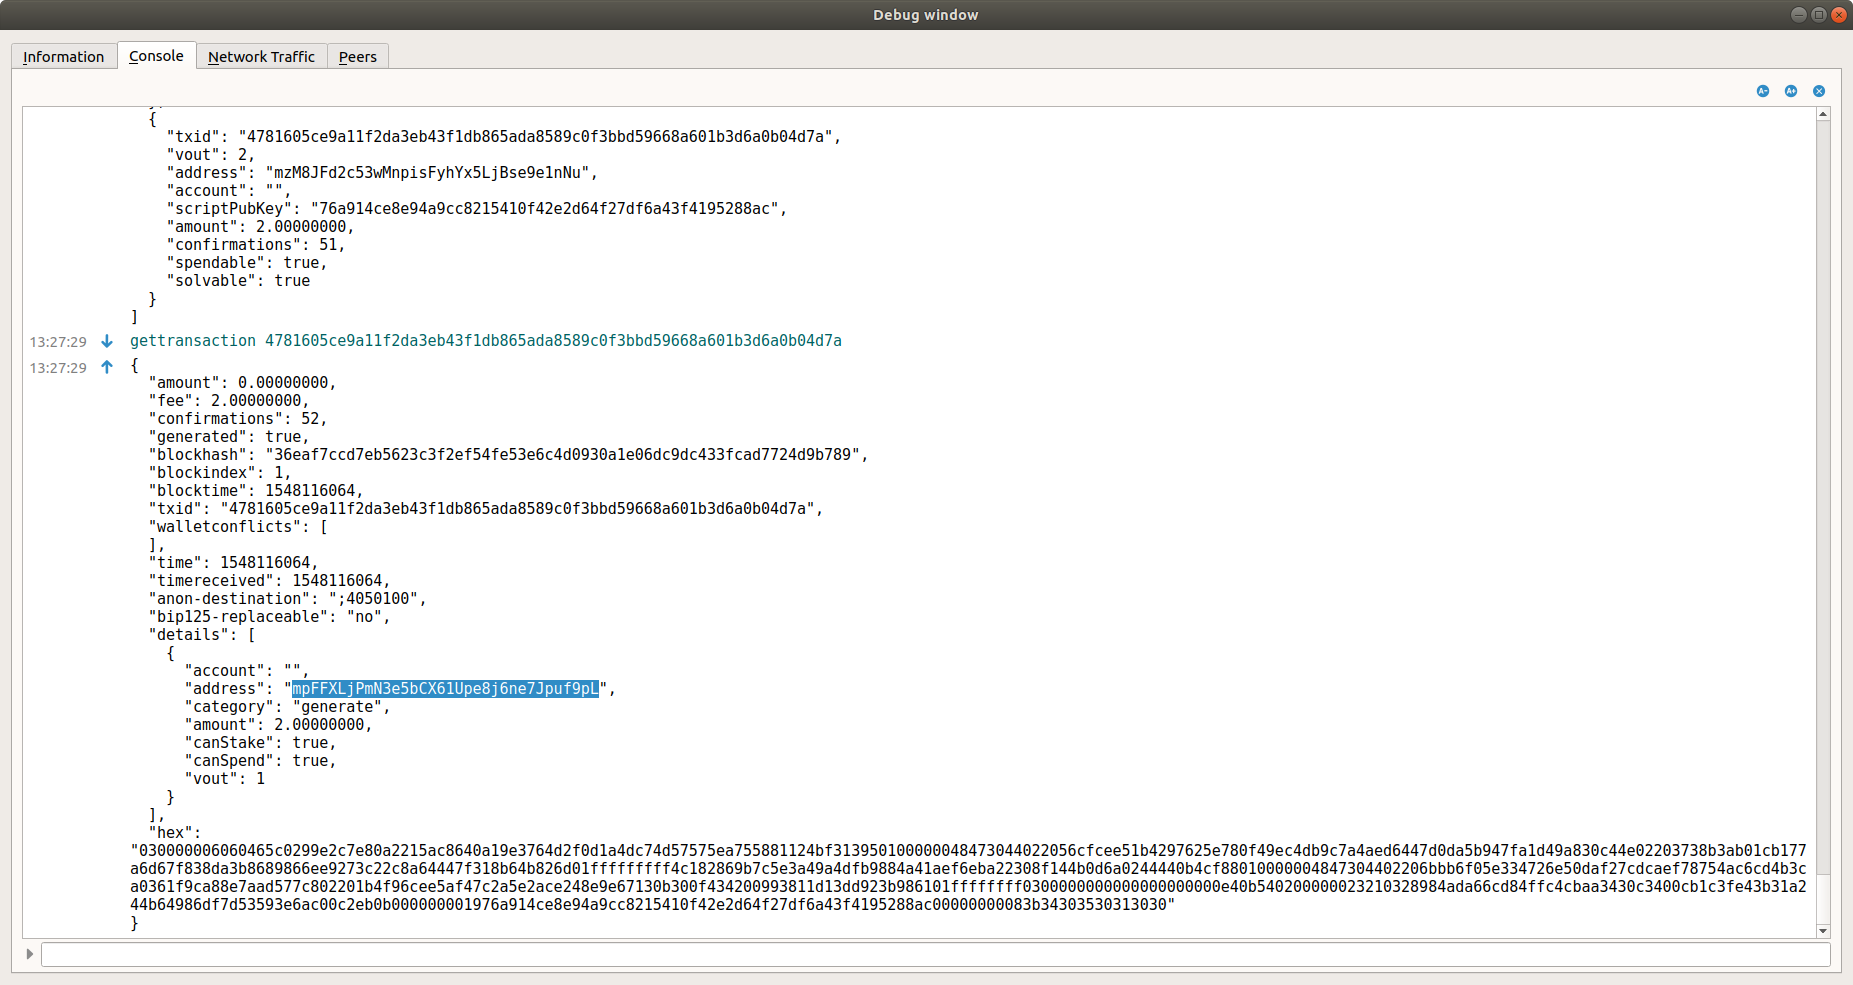Click the gettransaction command text

pos(193,341)
